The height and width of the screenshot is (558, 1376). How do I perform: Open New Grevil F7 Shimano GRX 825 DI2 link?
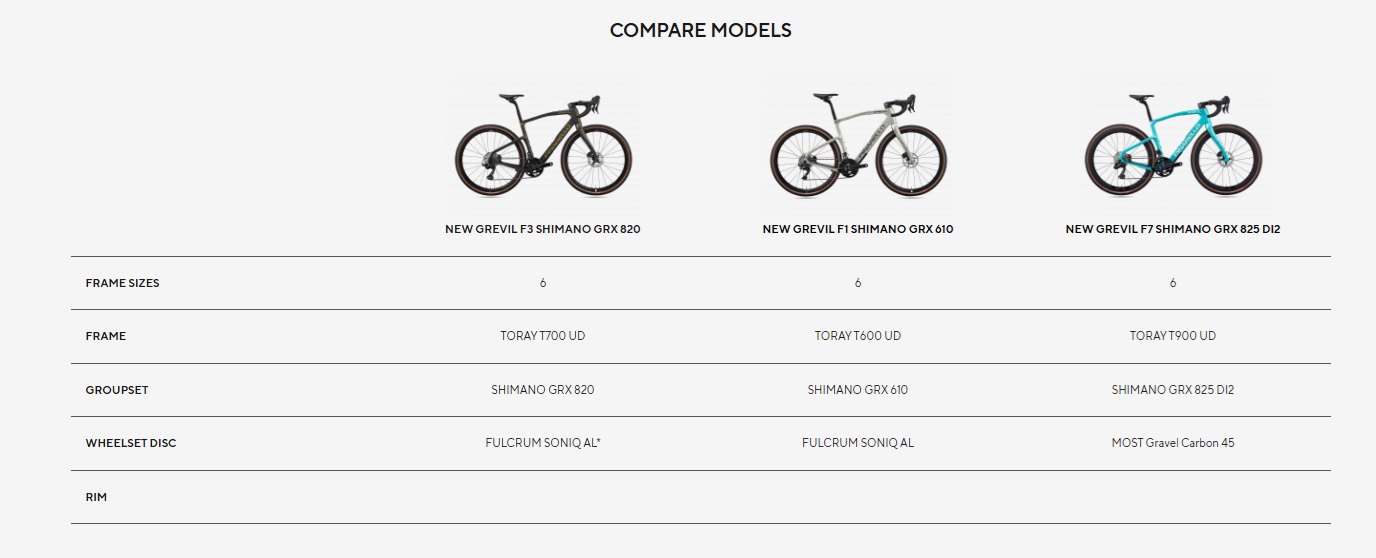(1173, 229)
